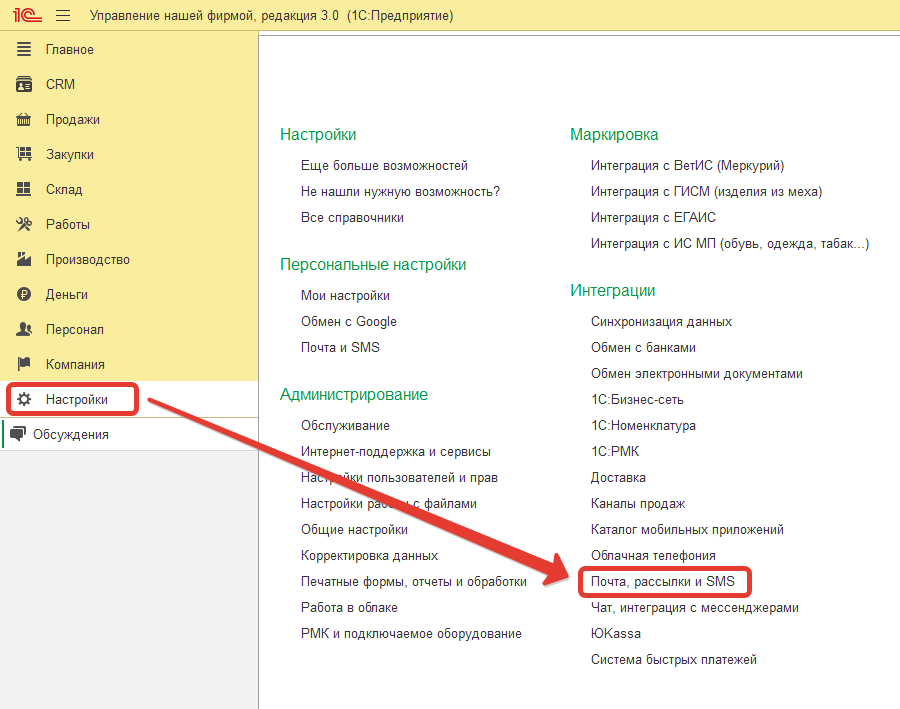Viewport: 900px width, 709px height.
Task: Open the Главное section
Action: 69,50
